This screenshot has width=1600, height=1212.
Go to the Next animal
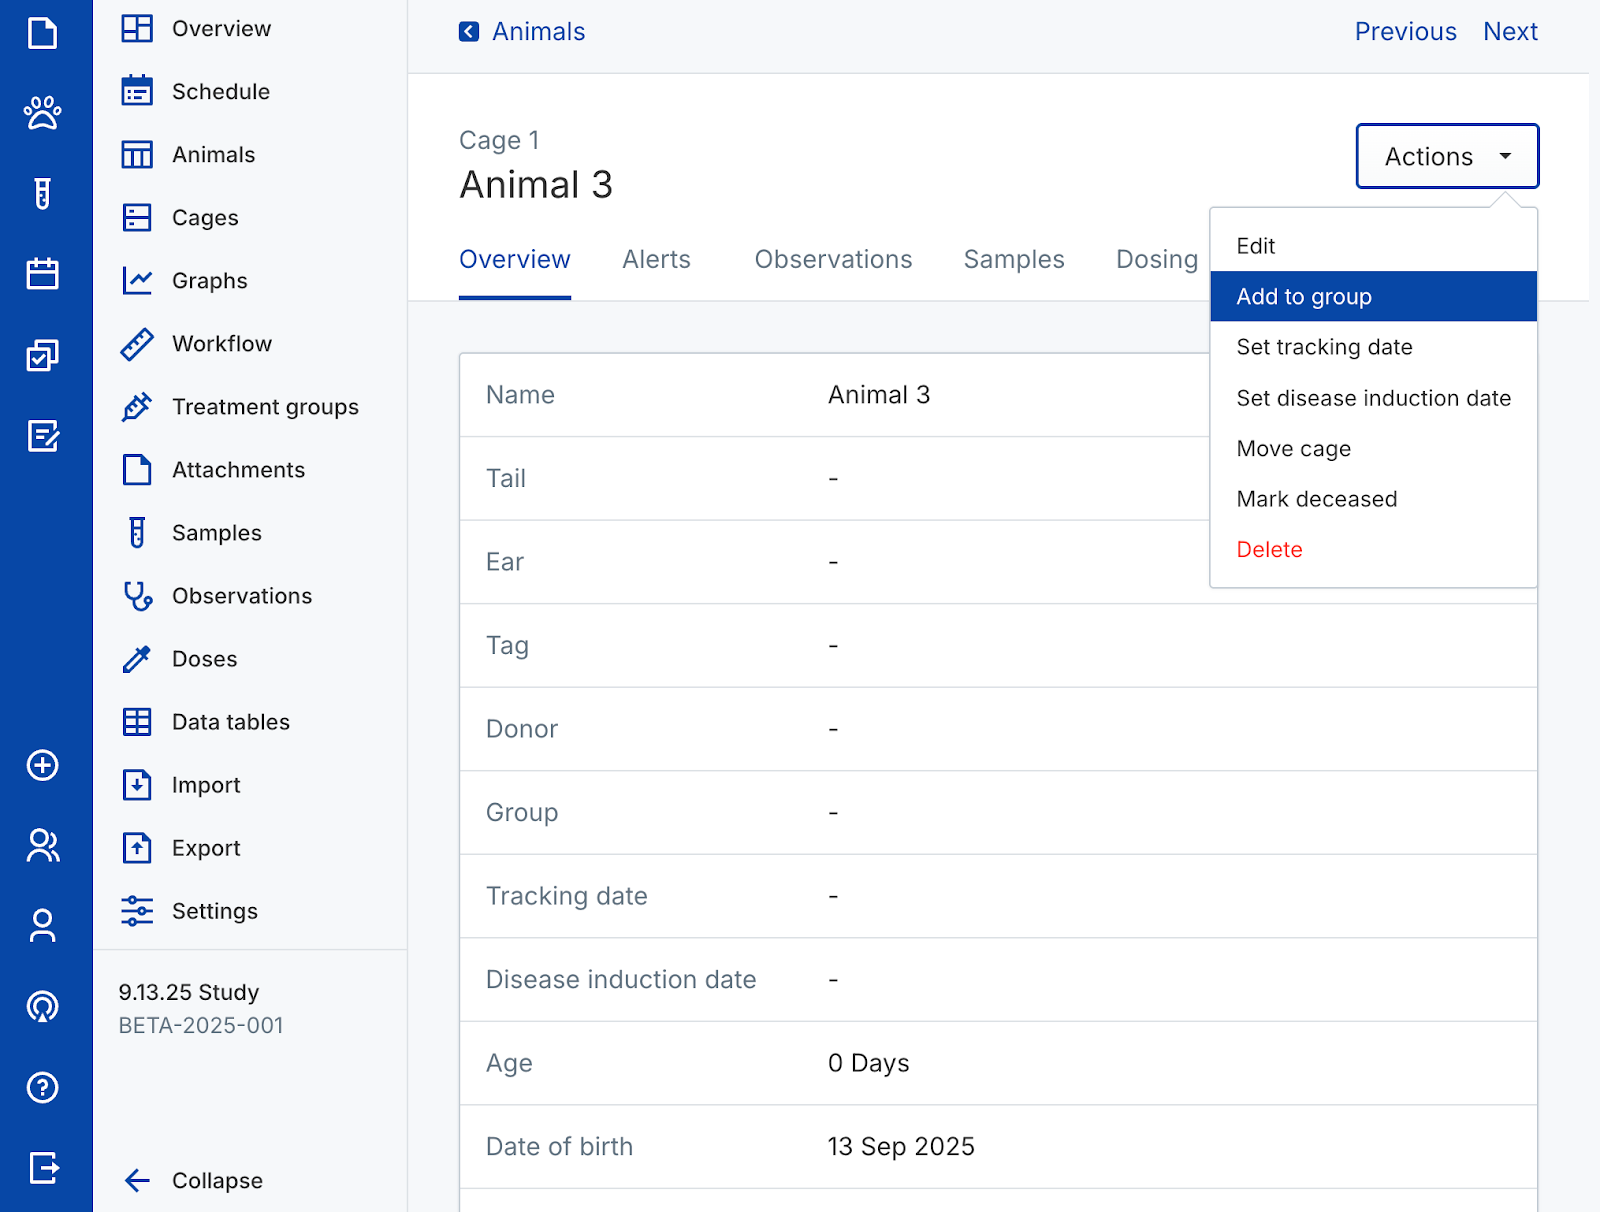pos(1509,32)
